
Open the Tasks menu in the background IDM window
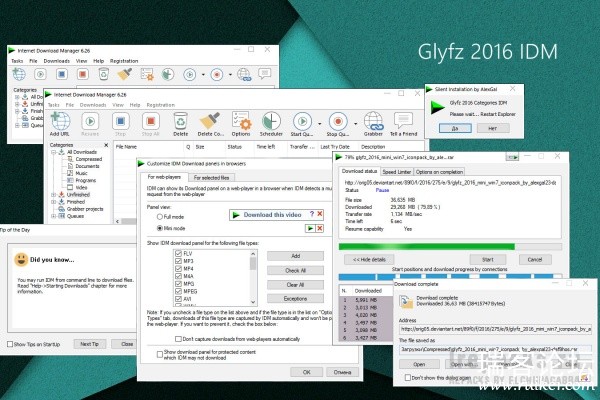17,61
